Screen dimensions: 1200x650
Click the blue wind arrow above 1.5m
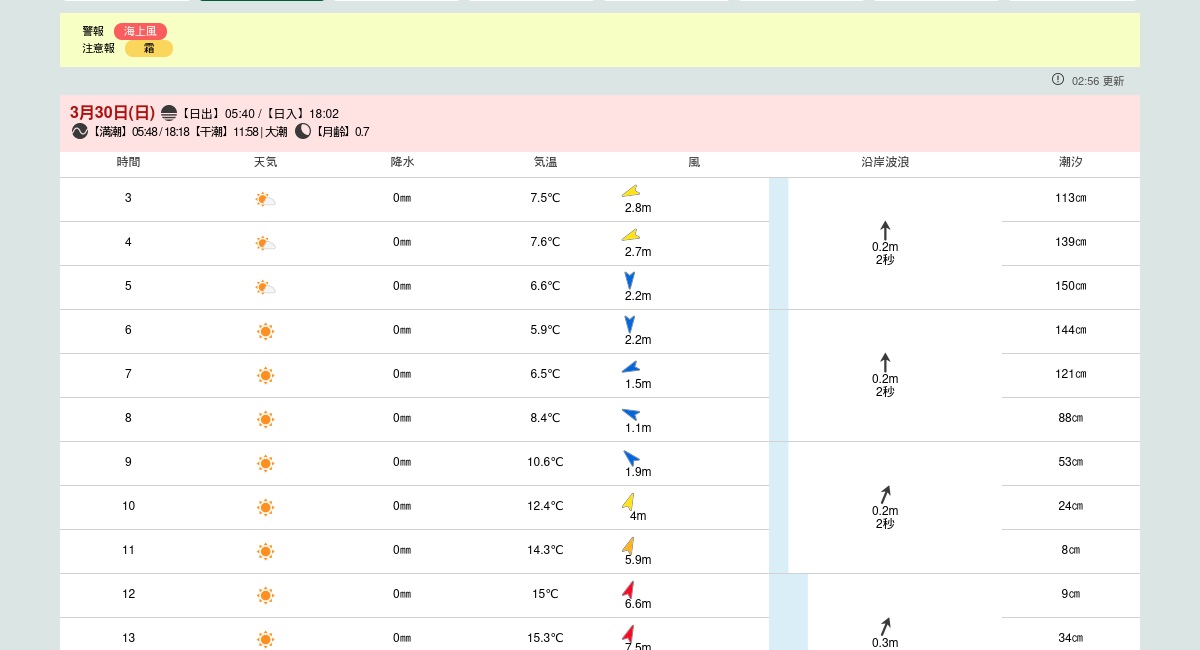pyautogui.click(x=631, y=367)
